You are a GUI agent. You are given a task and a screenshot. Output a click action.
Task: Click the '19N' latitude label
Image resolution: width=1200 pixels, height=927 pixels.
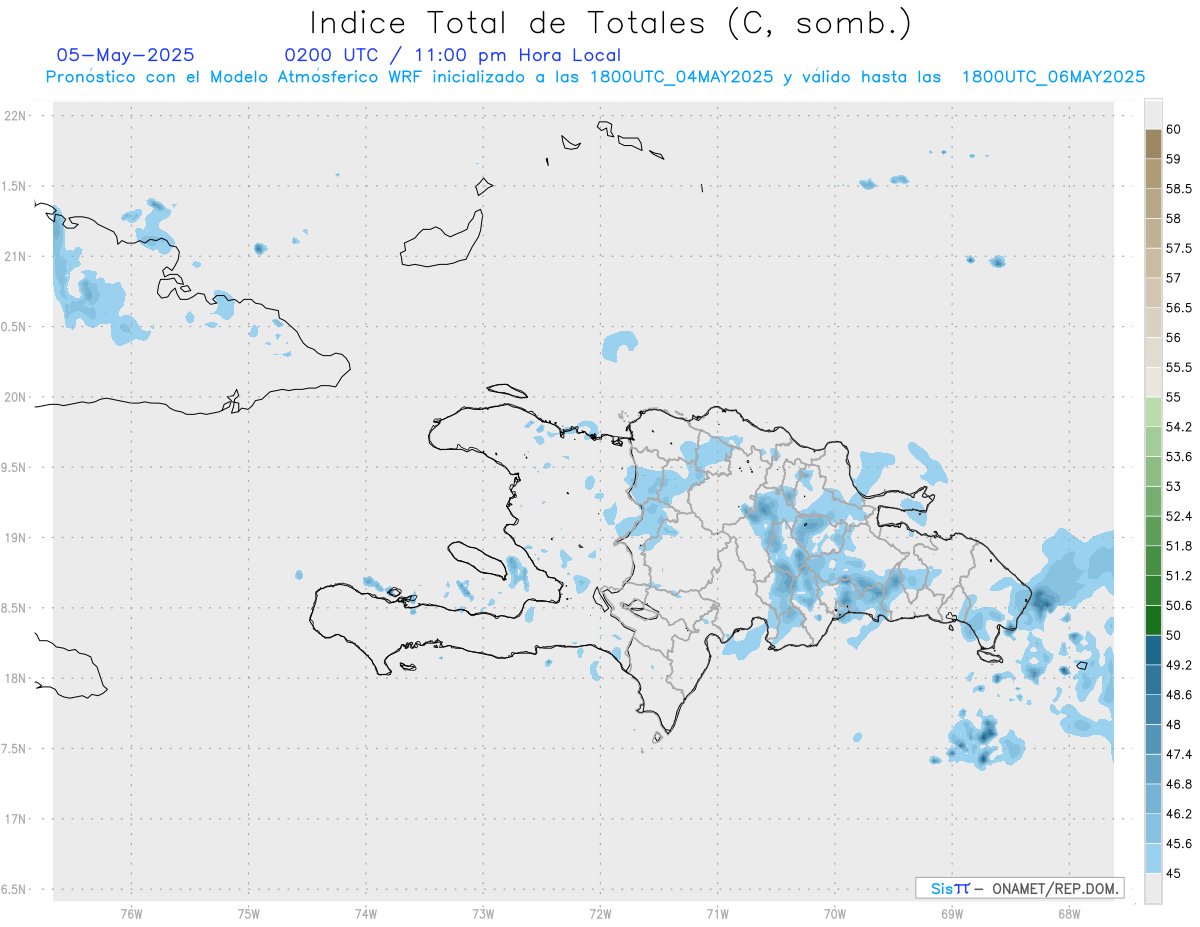coord(16,538)
